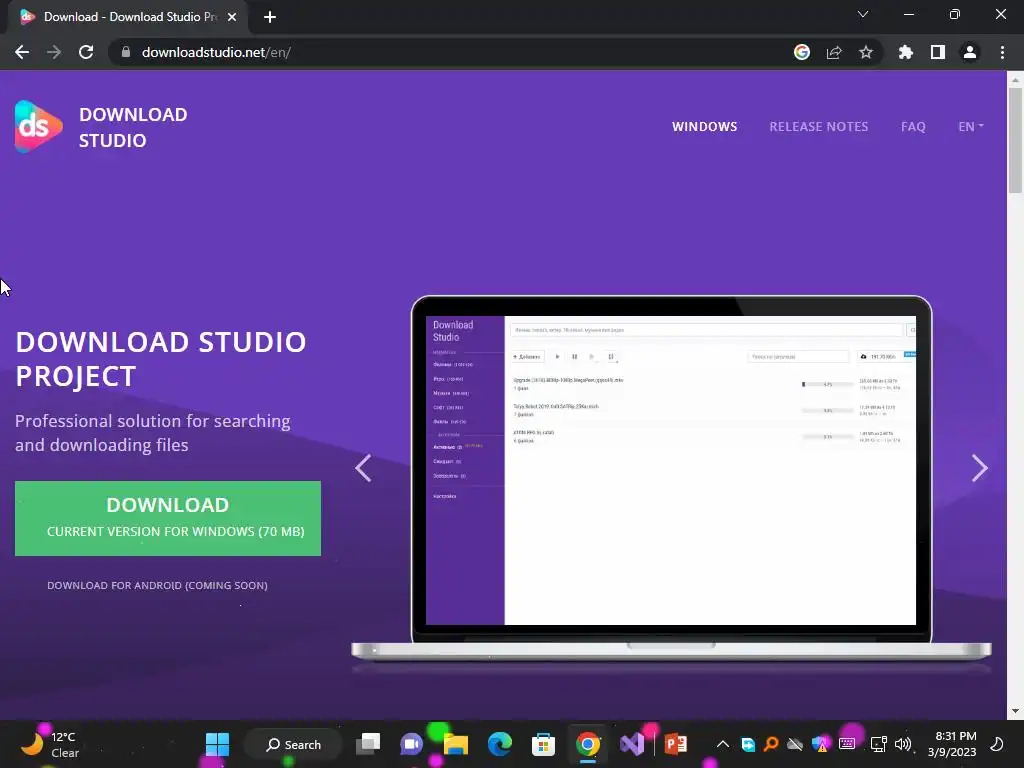Click the address bar showing downloadstudio.net/en/
Image resolution: width=1024 pixels, height=768 pixels.
tap(451, 52)
